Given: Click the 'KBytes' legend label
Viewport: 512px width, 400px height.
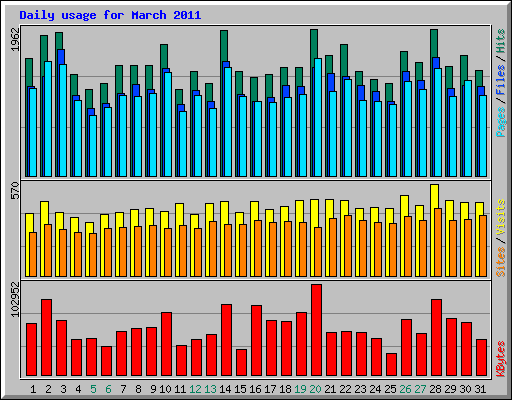Looking at the screenshot, I should 501,359.
